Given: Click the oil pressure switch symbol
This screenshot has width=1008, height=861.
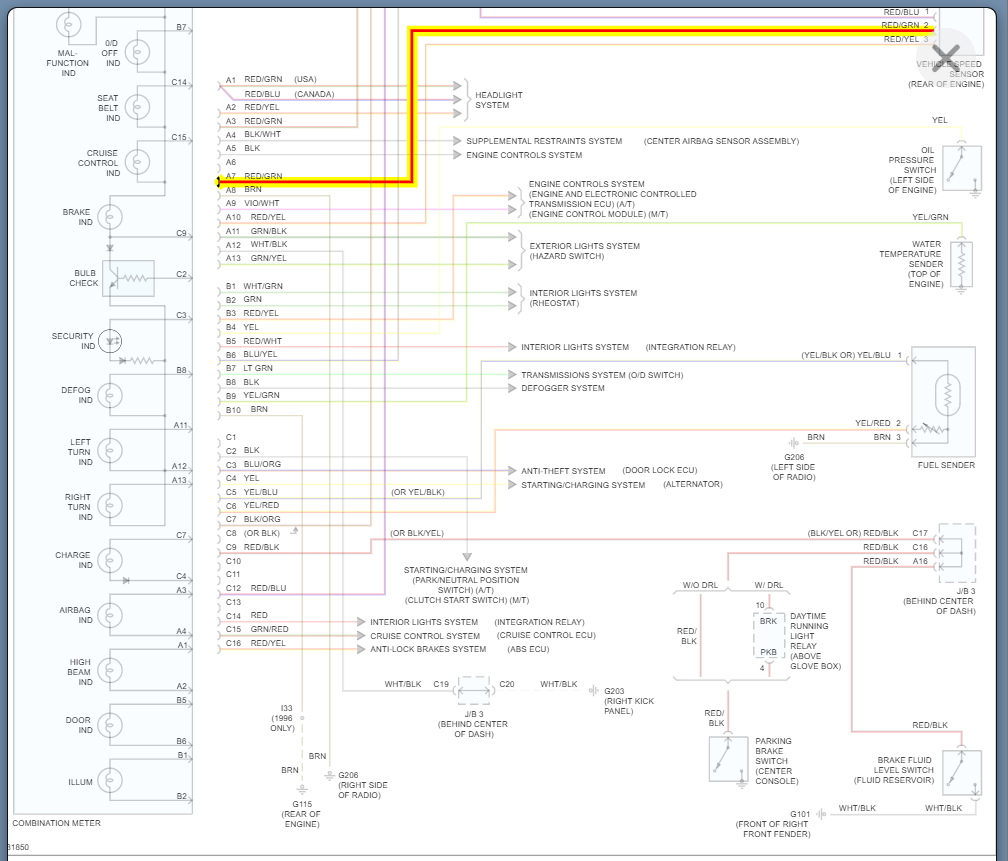Looking at the screenshot, I should pos(962,166).
